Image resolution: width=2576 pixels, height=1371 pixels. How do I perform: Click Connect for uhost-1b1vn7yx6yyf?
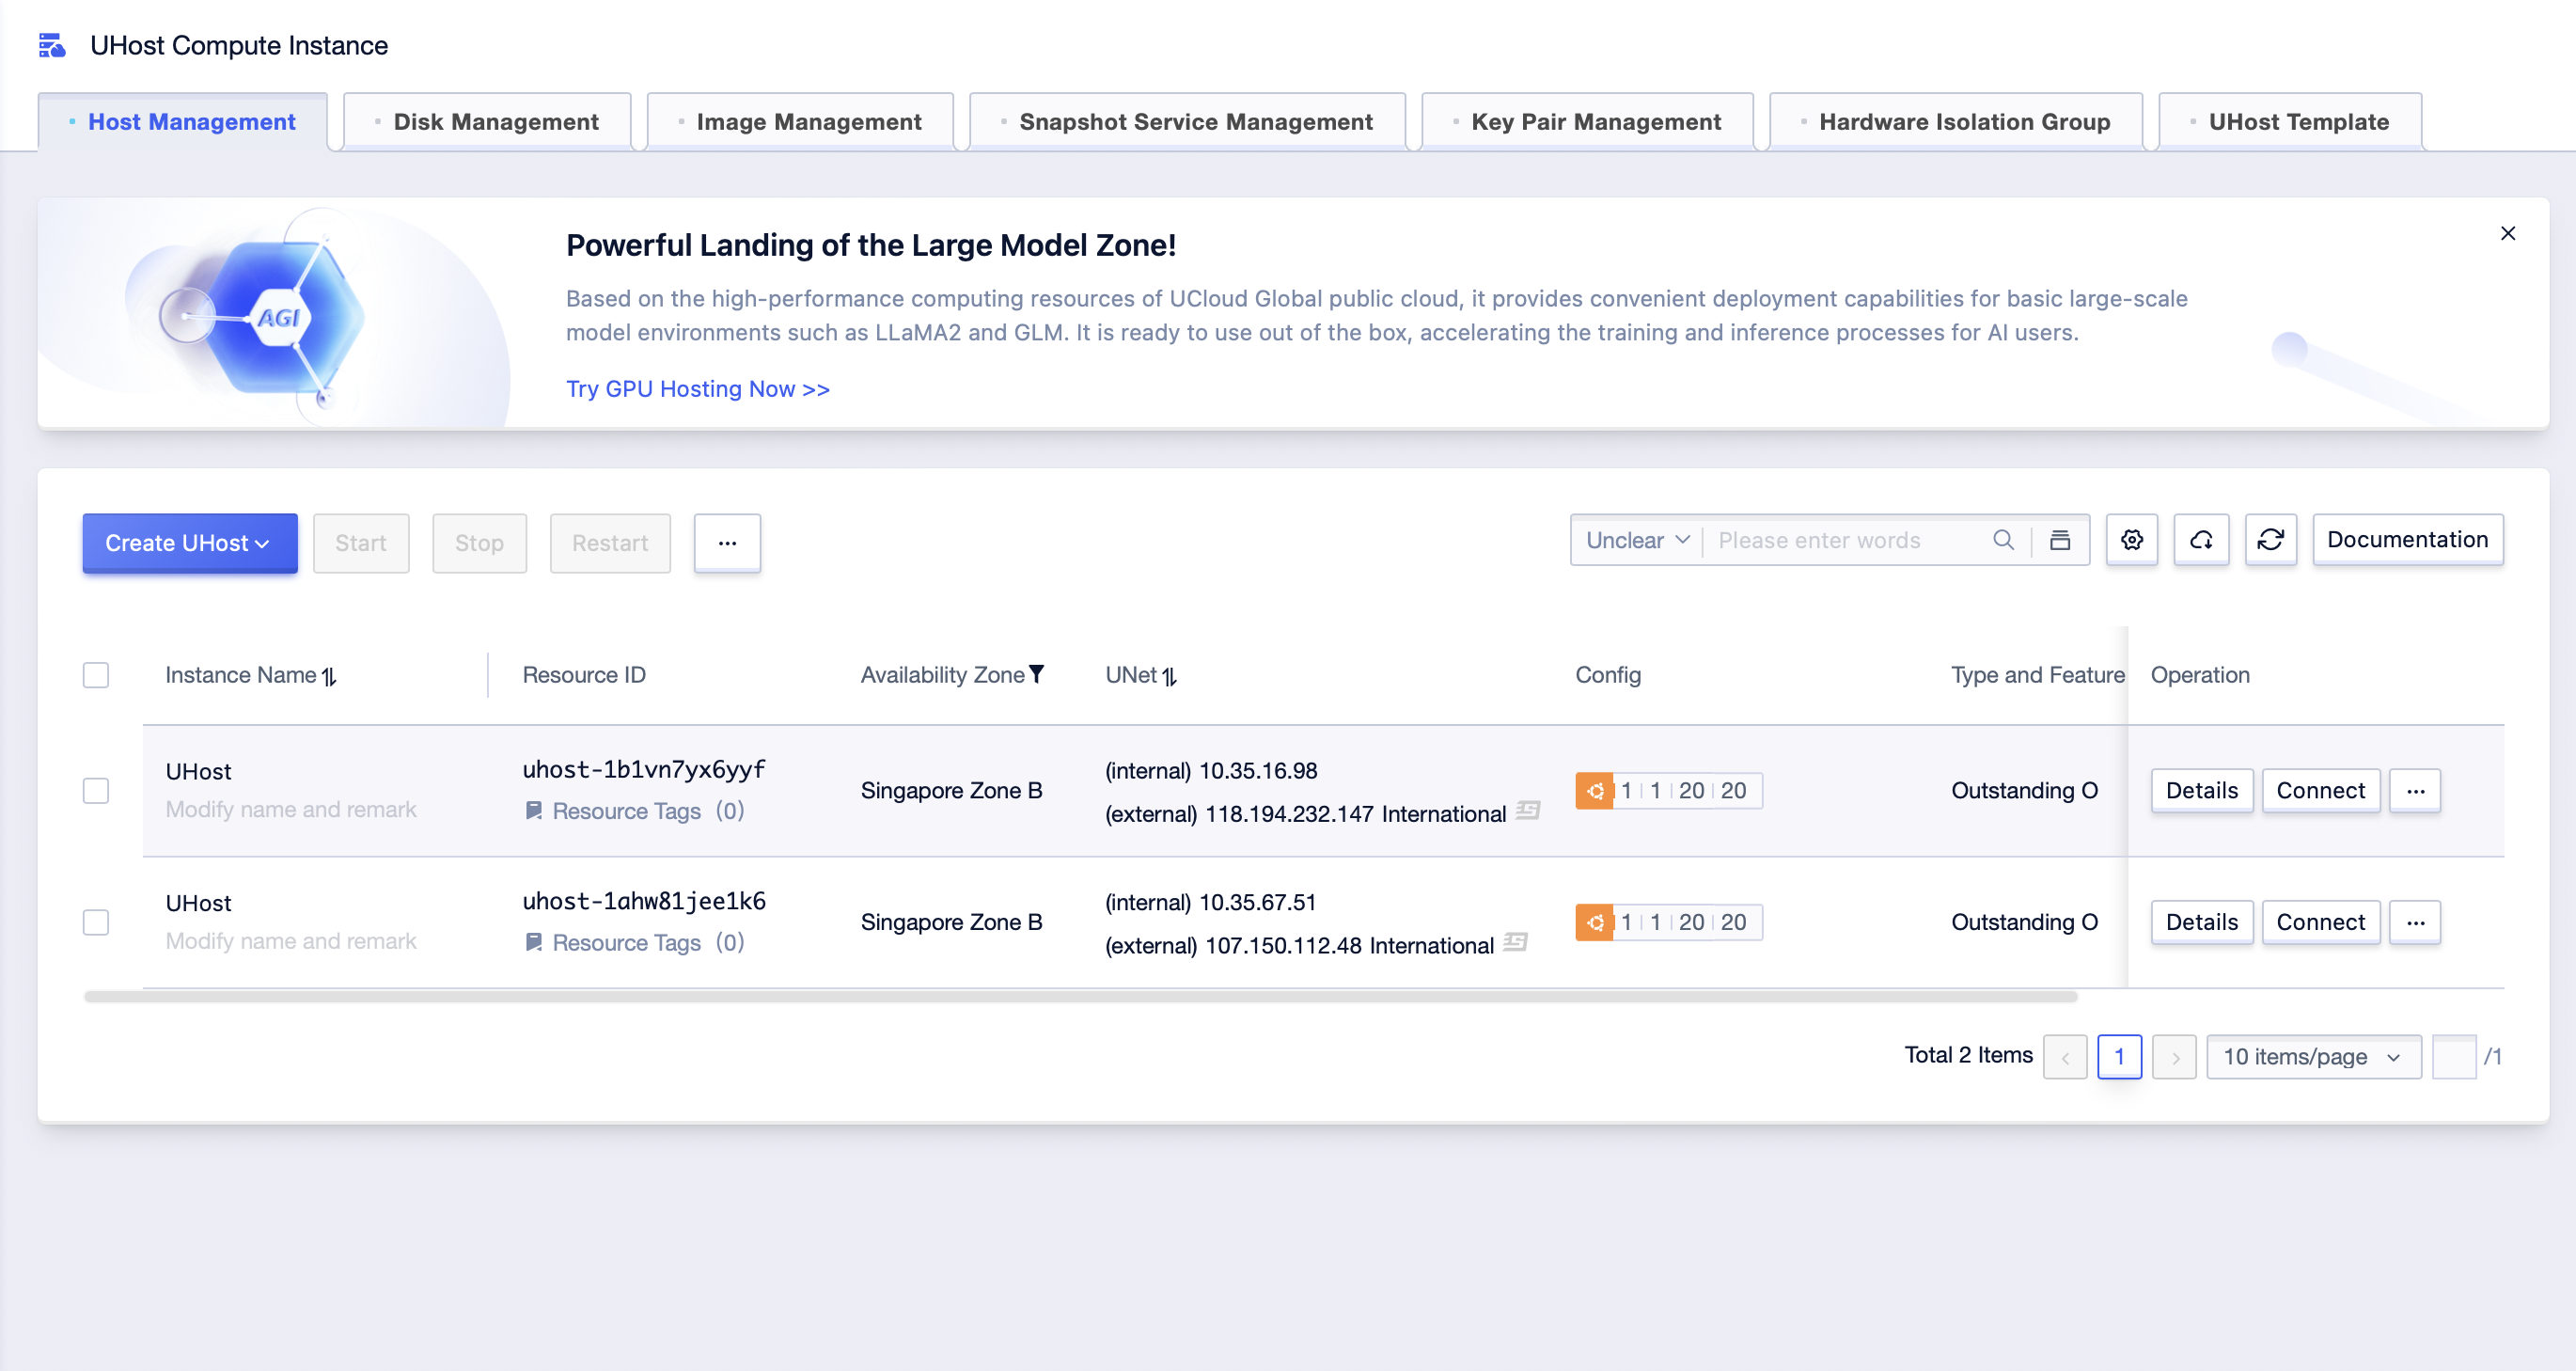tap(2319, 791)
